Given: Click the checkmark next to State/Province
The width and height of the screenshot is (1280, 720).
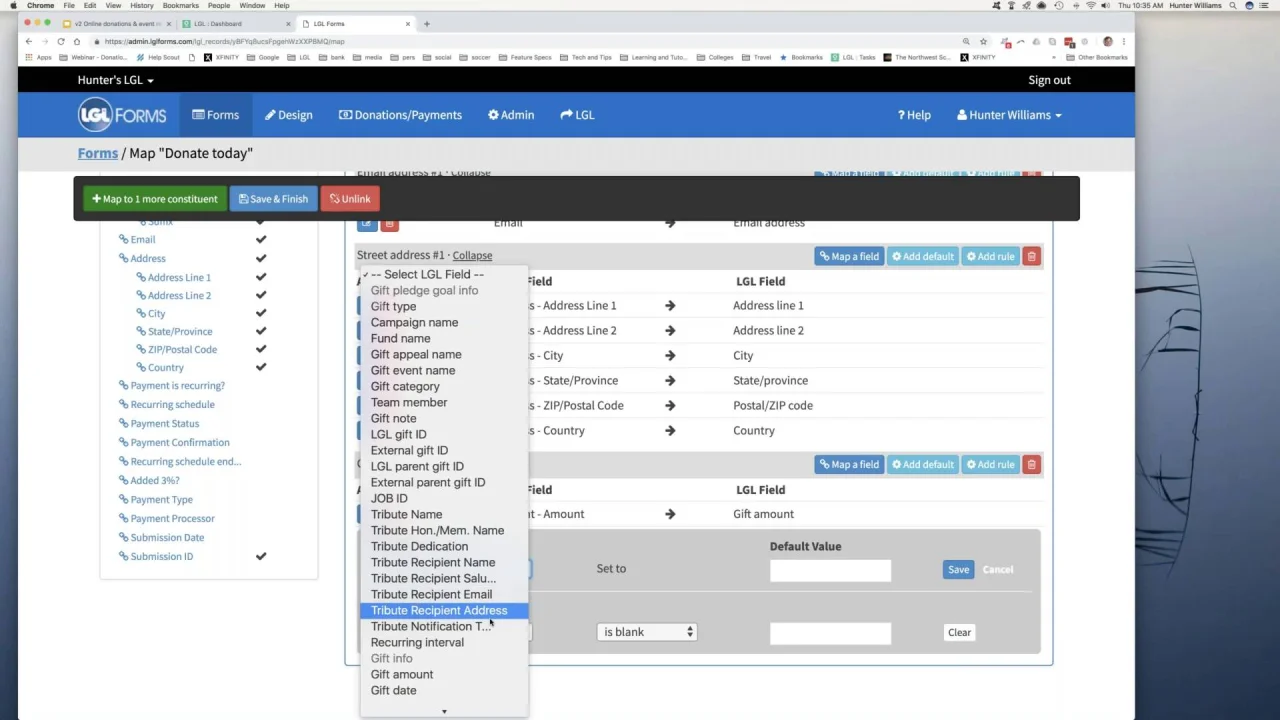Looking at the screenshot, I should (x=261, y=331).
